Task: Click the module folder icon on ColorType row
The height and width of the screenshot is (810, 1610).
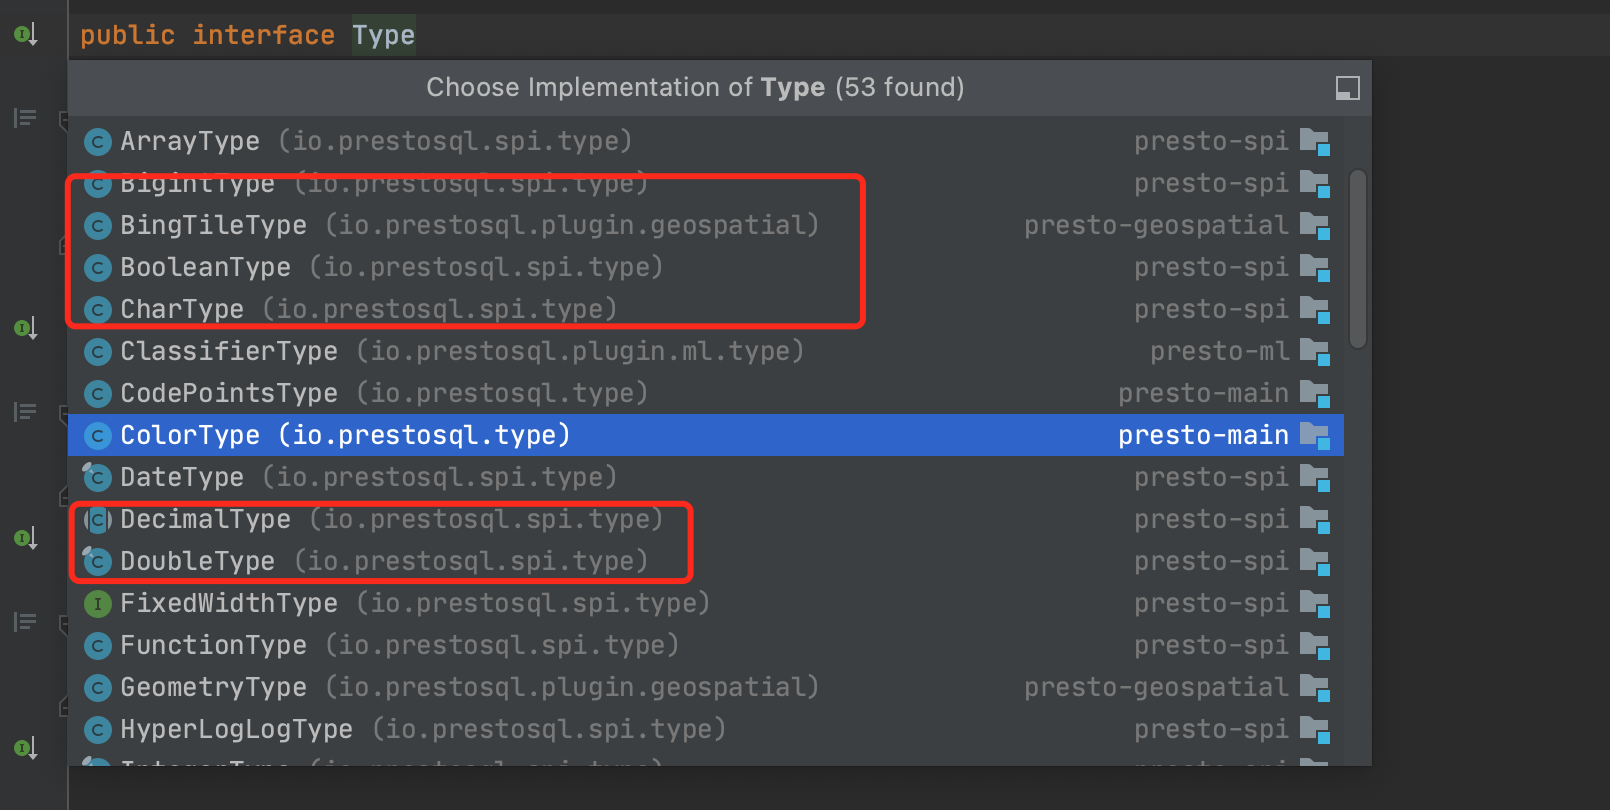Action: click(1314, 436)
